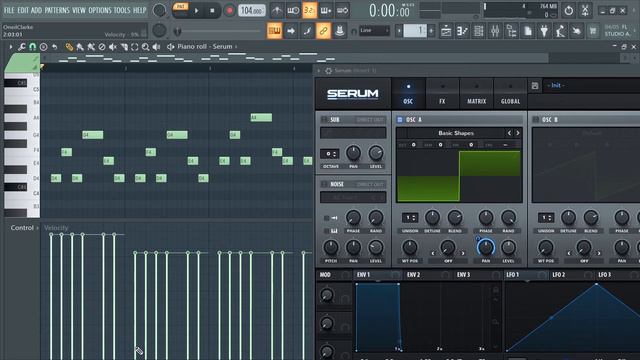Open the Basic Shapes wavetable menu

click(x=456, y=133)
